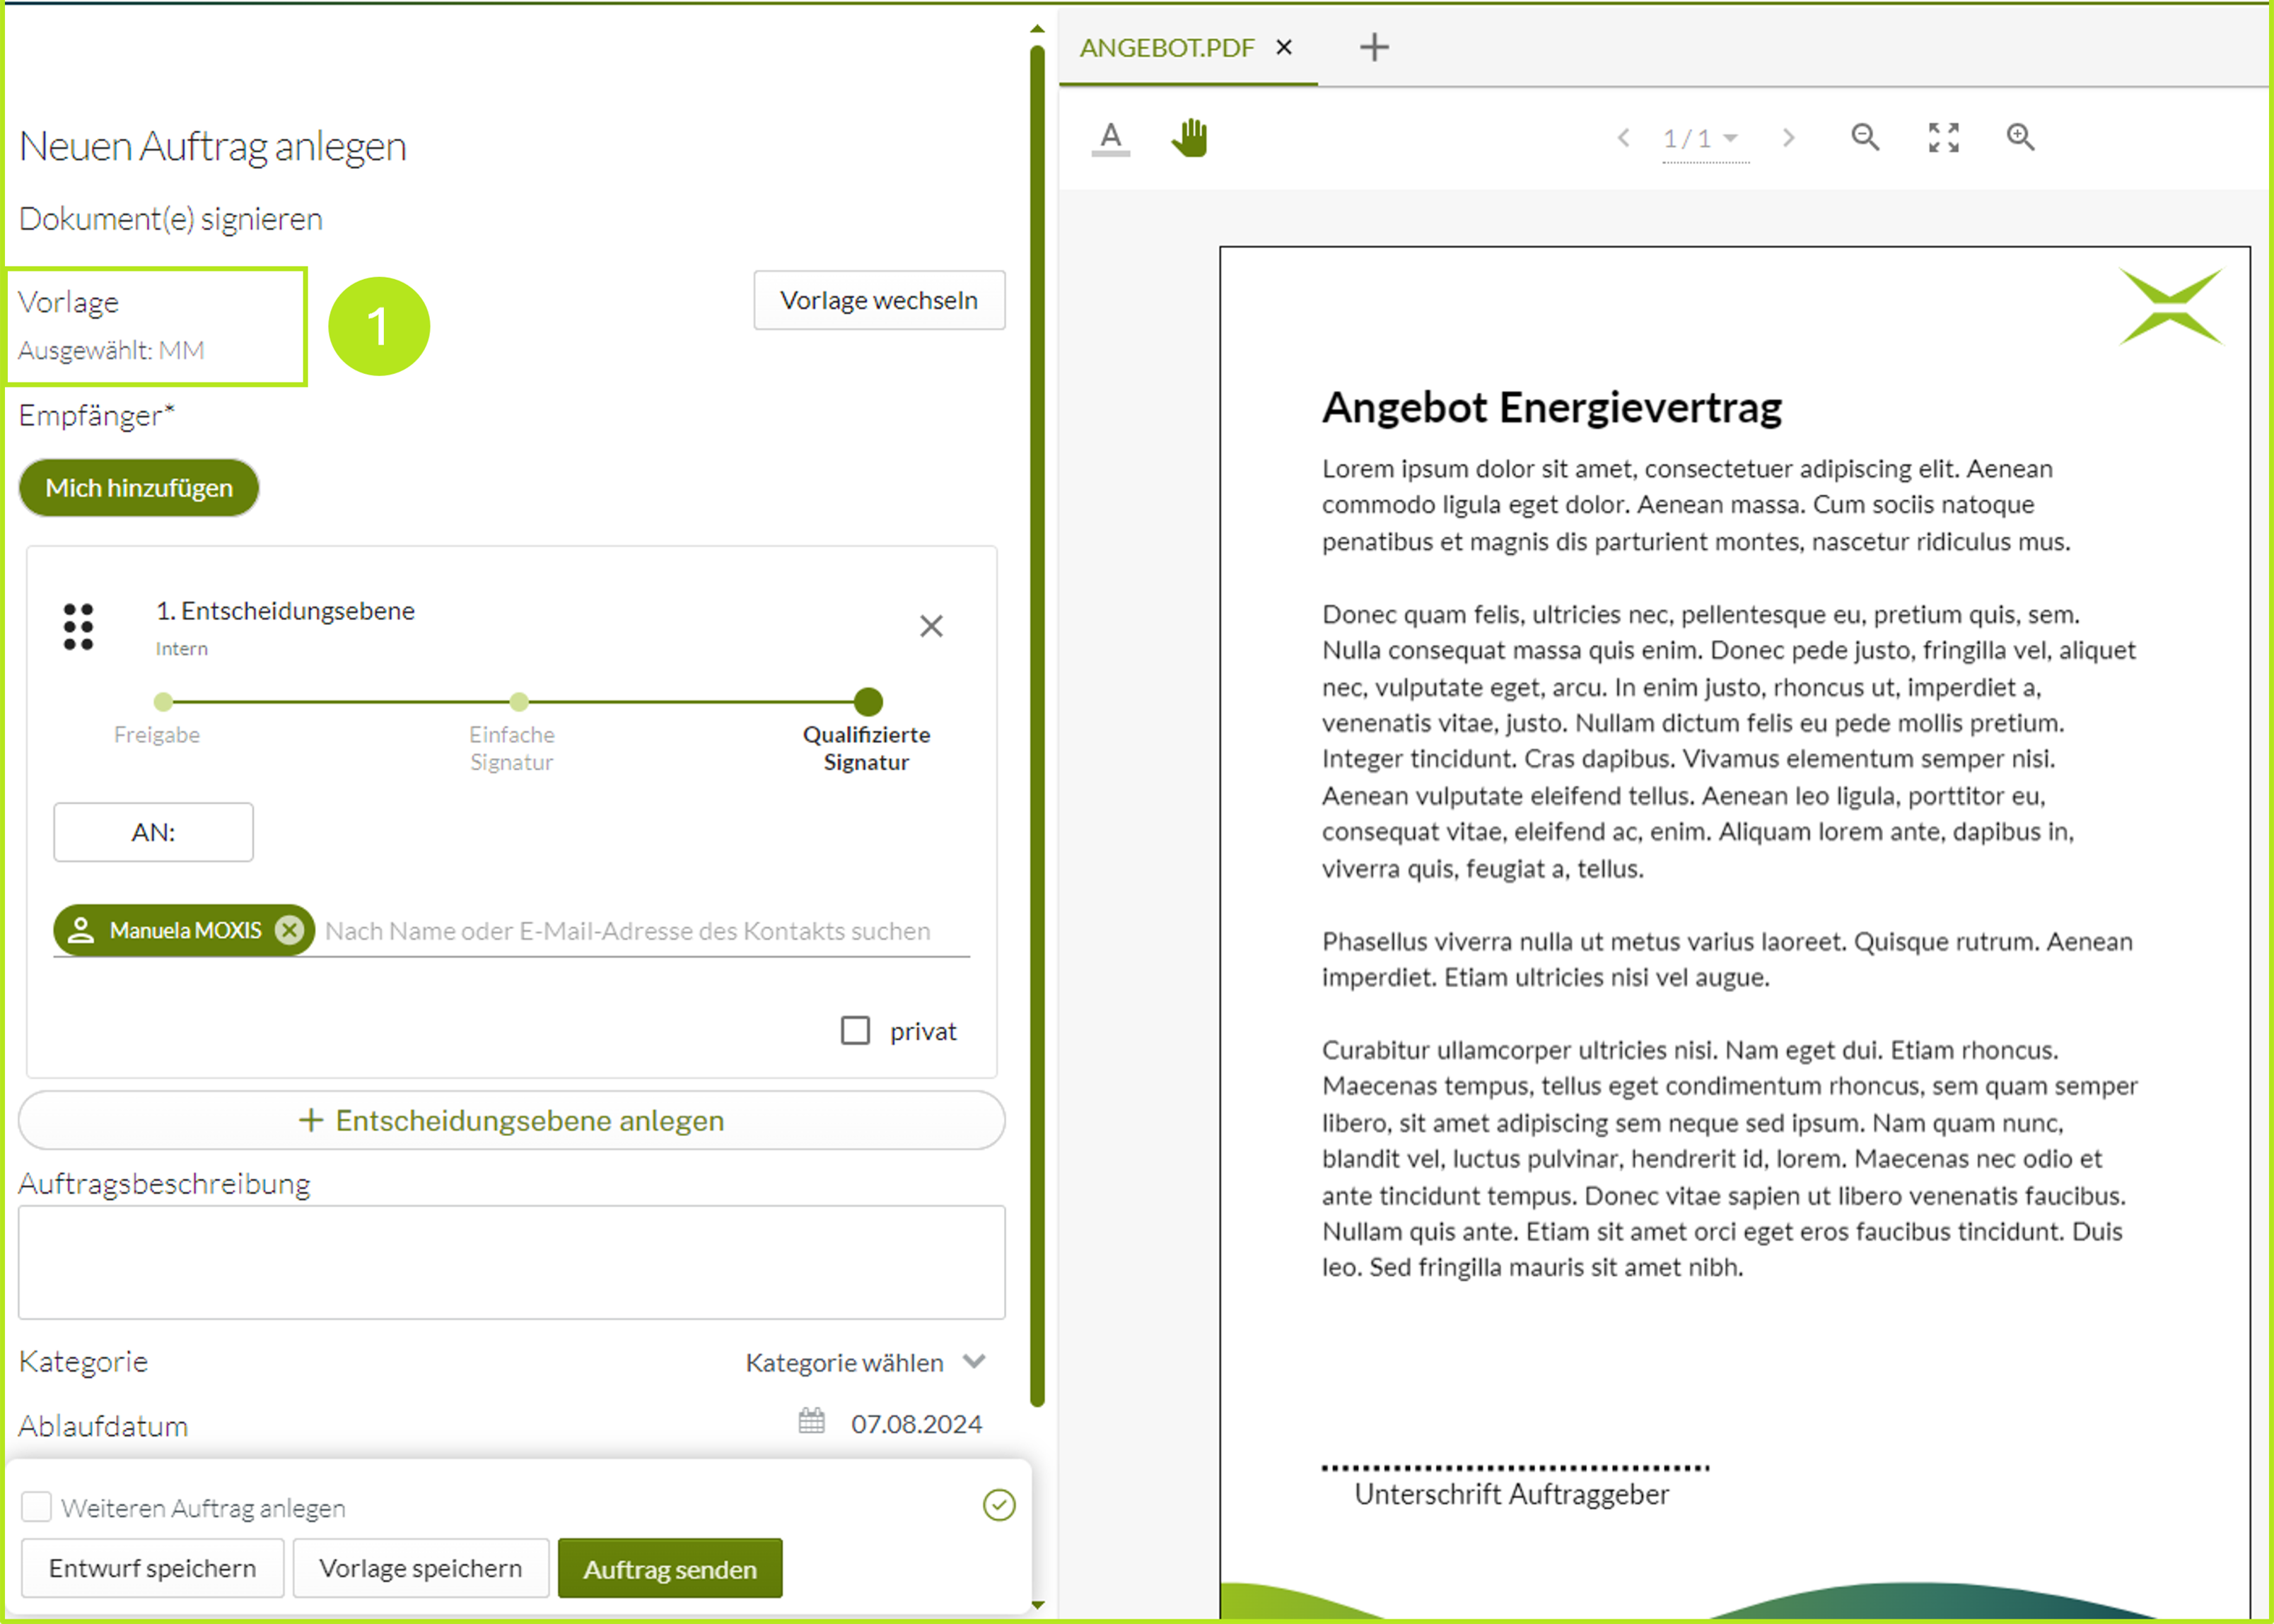Go to next PDF page arrow
Image resolution: width=2274 pixels, height=1624 pixels.
click(1789, 138)
